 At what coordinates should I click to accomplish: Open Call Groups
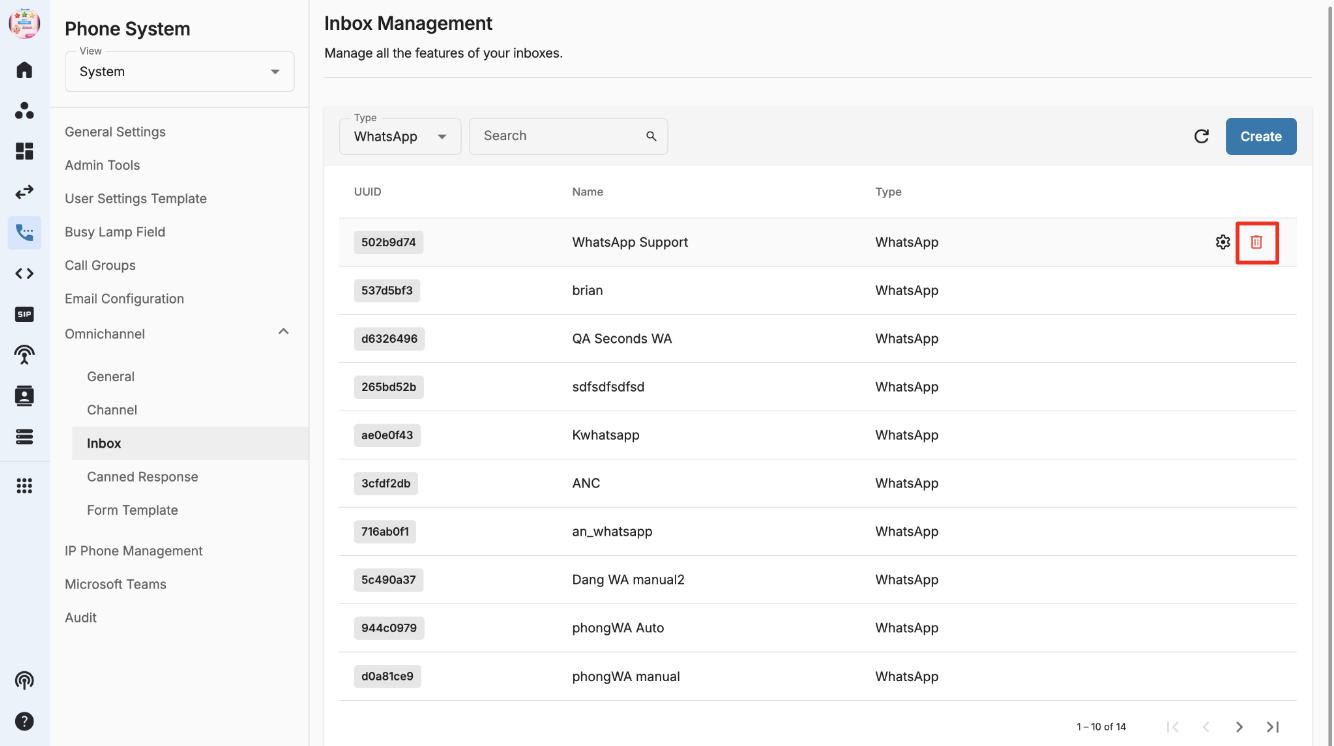tap(100, 265)
